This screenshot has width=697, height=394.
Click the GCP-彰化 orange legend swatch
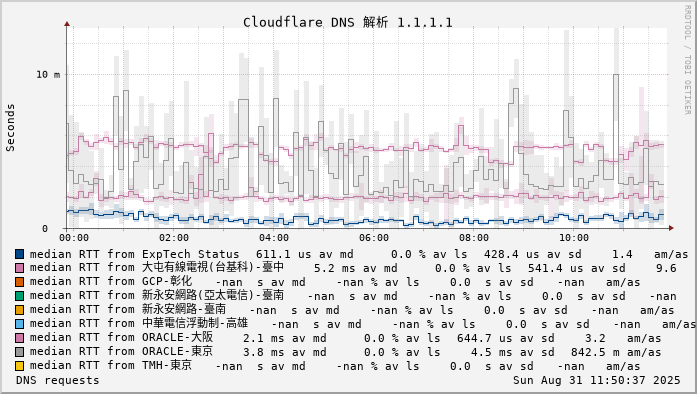point(20,282)
